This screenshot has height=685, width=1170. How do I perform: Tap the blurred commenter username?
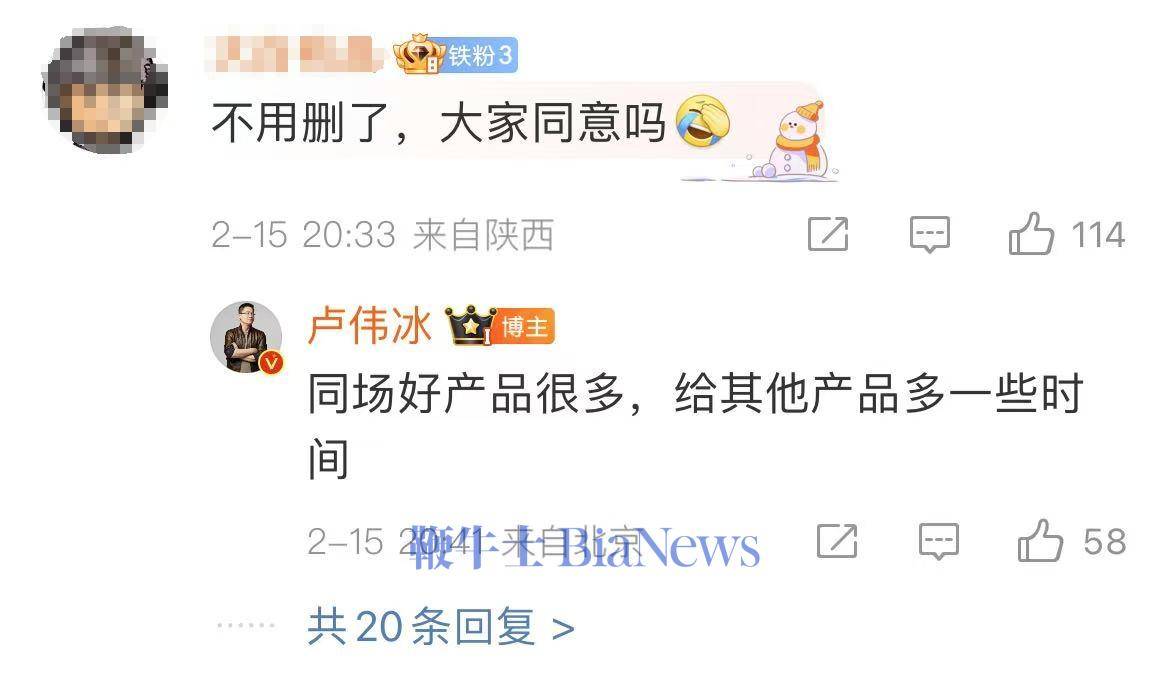pos(294,54)
